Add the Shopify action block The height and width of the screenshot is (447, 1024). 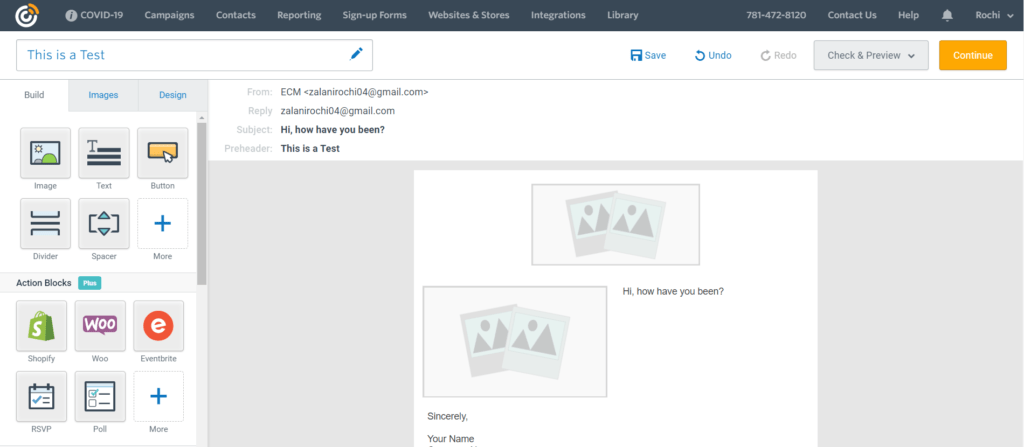click(x=41, y=325)
